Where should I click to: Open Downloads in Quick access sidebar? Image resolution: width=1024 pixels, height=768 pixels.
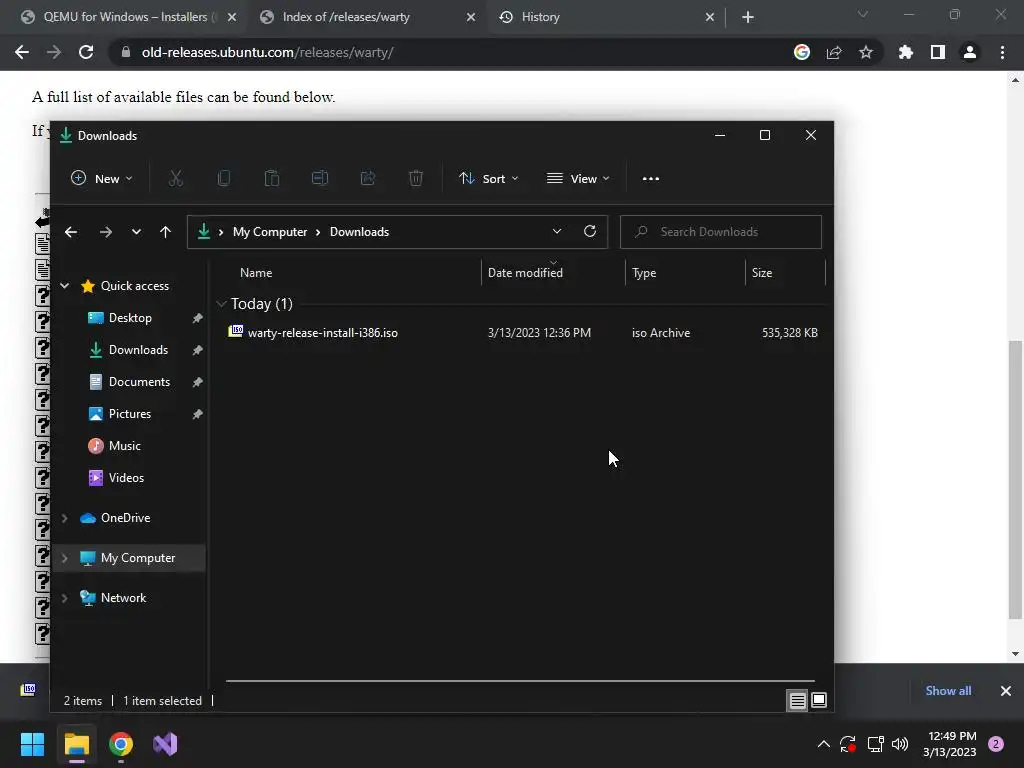click(x=138, y=350)
